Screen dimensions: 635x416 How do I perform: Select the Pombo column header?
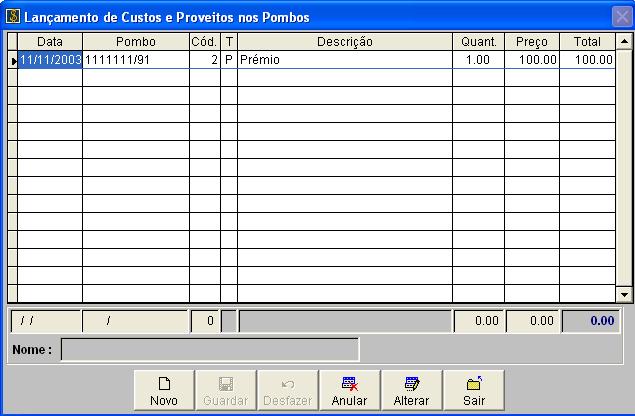point(136,42)
